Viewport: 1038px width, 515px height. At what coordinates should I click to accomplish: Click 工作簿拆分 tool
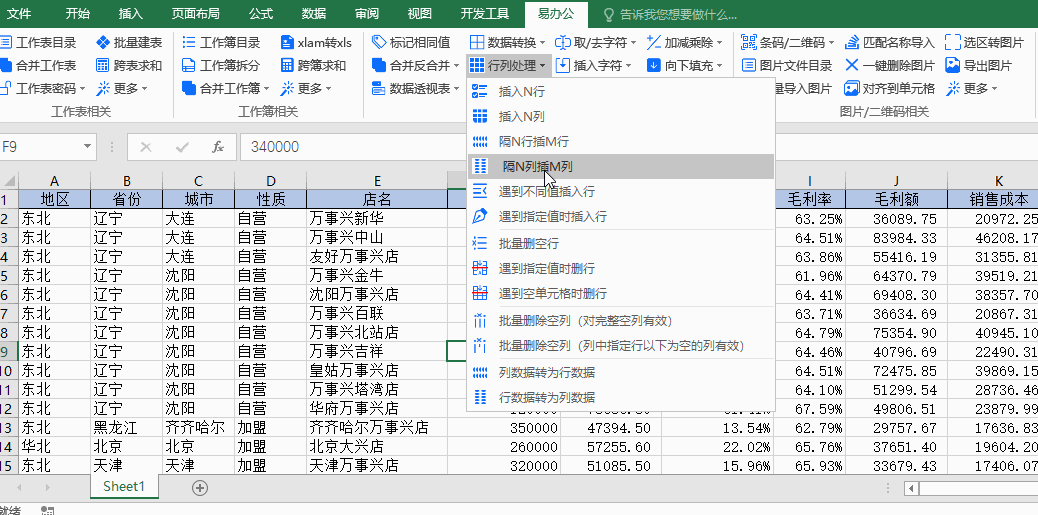(x=221, y=66)
